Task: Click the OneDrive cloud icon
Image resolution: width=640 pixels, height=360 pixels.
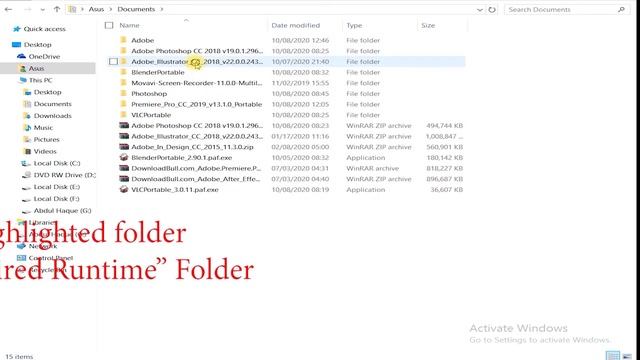Action: click(22, 56)
